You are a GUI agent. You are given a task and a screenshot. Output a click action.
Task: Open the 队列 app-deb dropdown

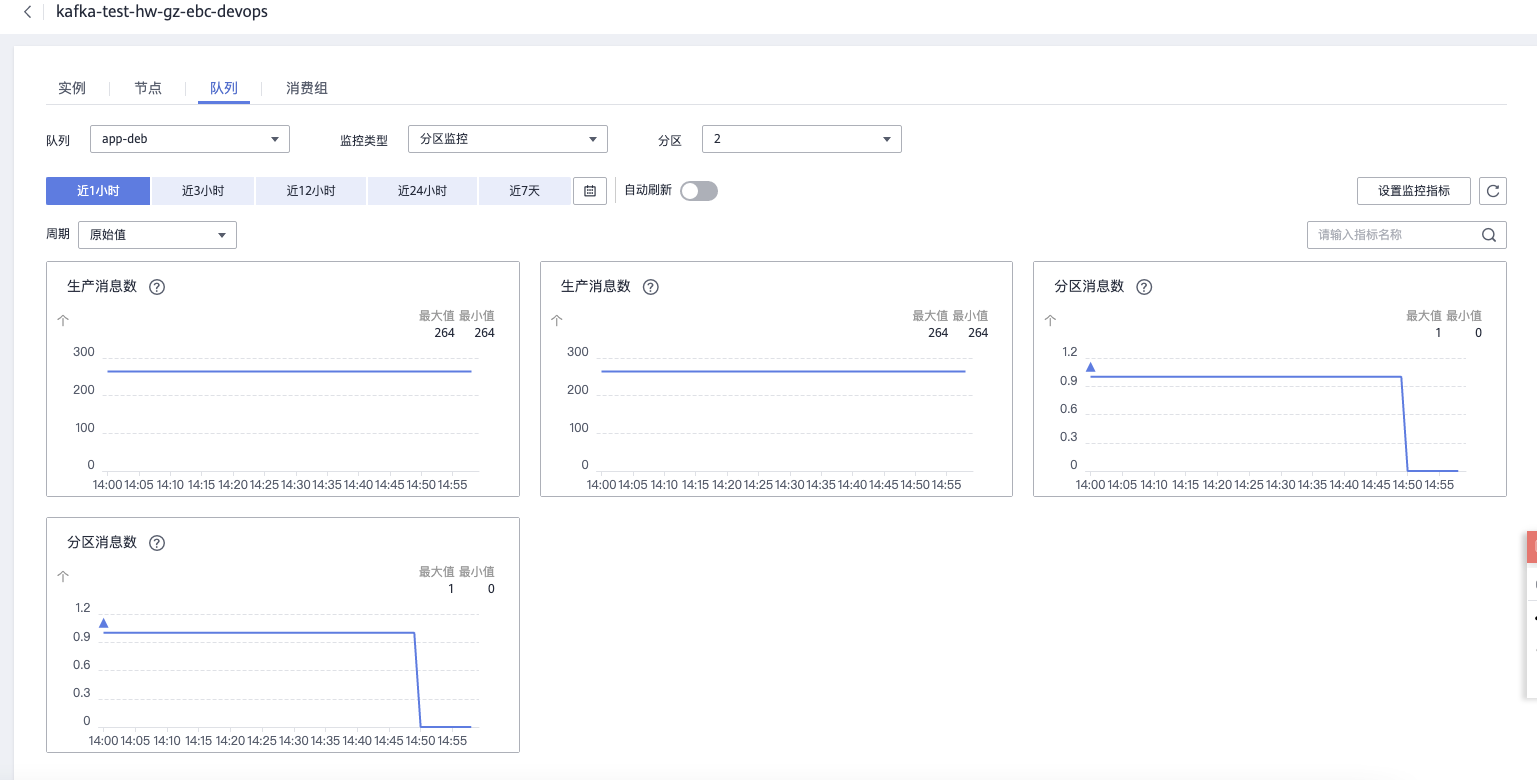(x=190, y=139)
